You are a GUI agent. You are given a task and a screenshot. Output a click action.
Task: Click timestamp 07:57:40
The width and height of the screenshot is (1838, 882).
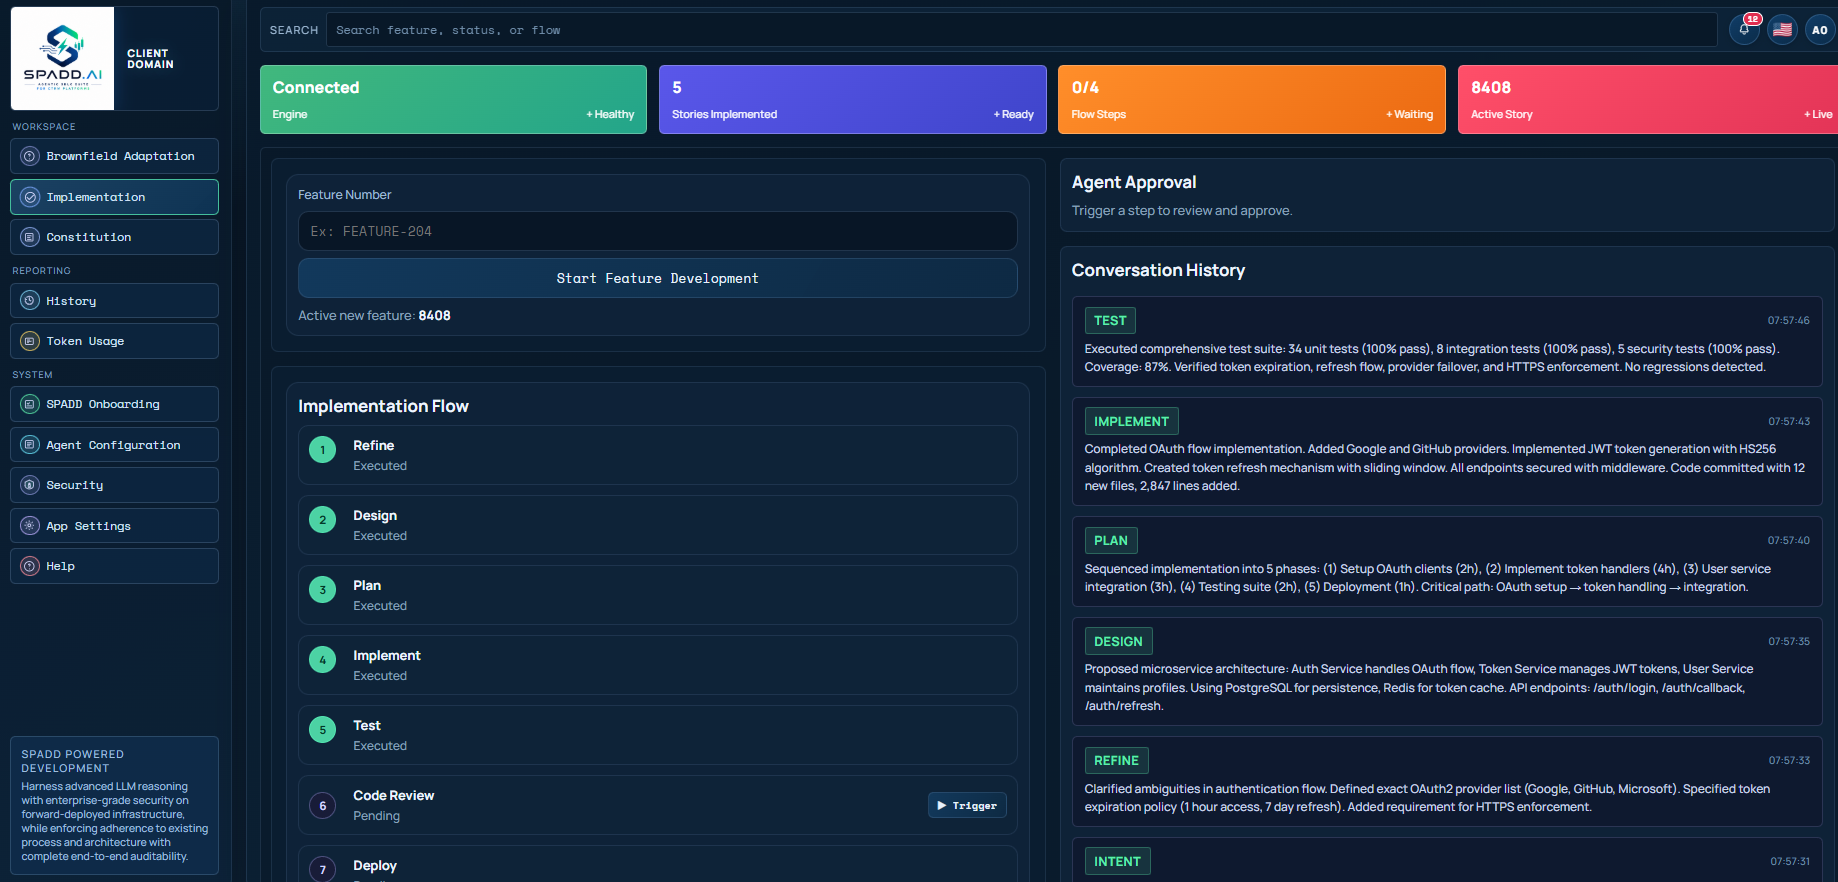pyautogui.click(x=1788, y=540)
